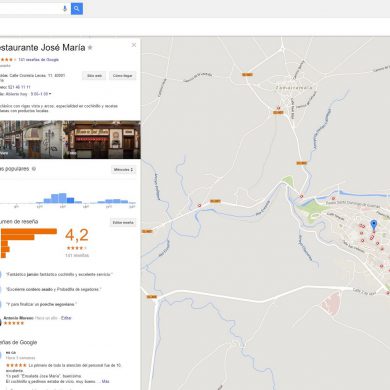The width and height of the screenshot is (390, 390).
Task: Close the Restaurante José María panel
Action: pyautogui.click(x=134, y=45)
